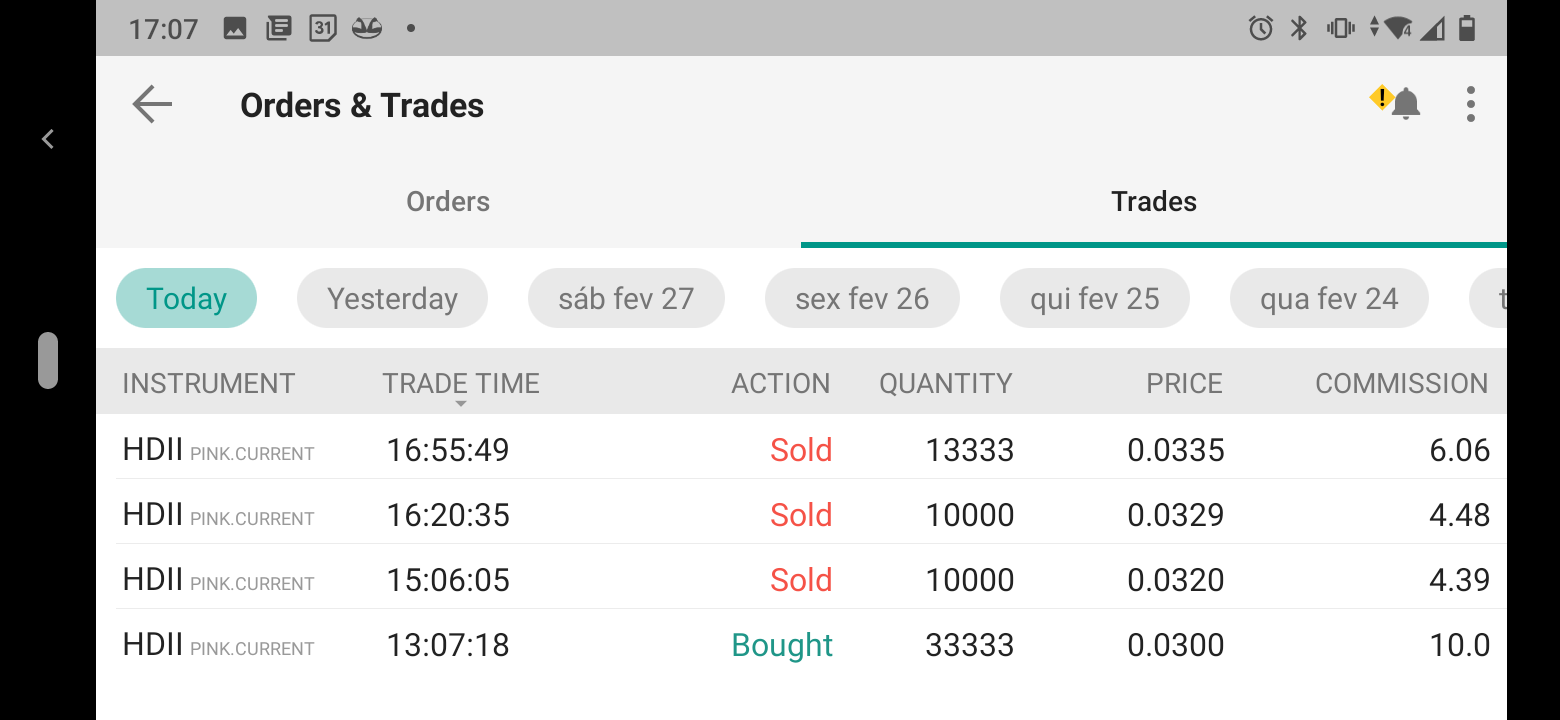Tap the calendar 31 status icon
The width and height of the screenshot is (1560, 720).
(x=322, y=28)
